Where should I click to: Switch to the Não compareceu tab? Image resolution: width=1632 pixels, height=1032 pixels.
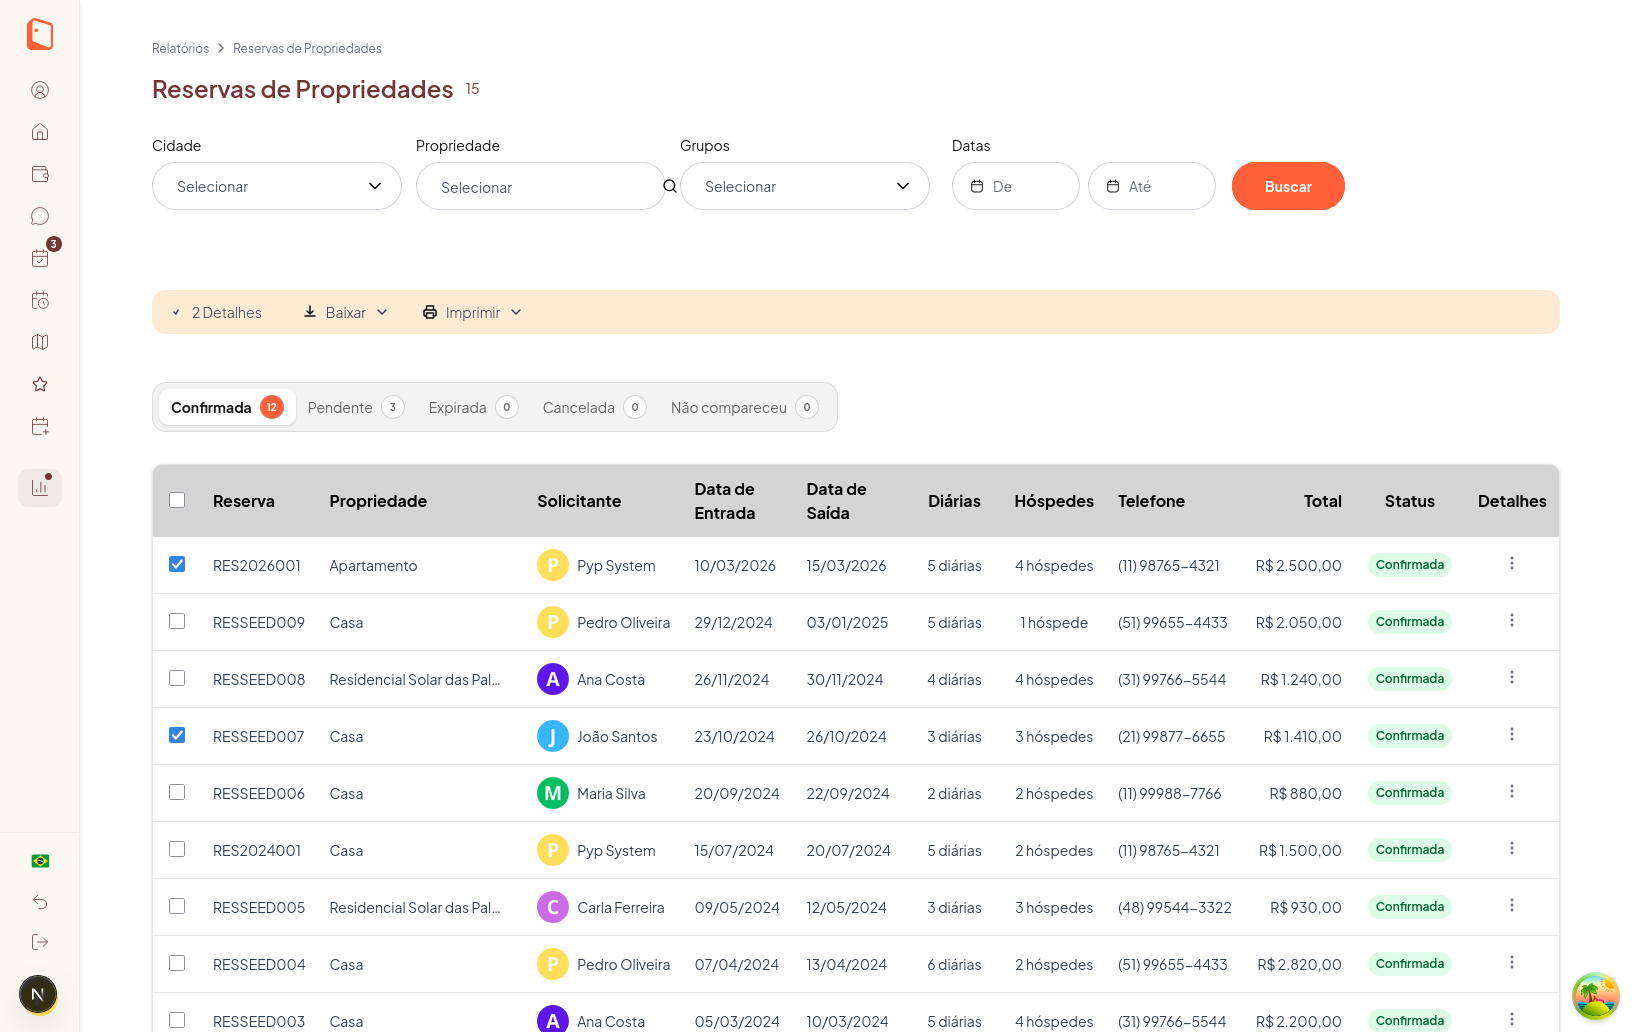[x=744, y=407]
